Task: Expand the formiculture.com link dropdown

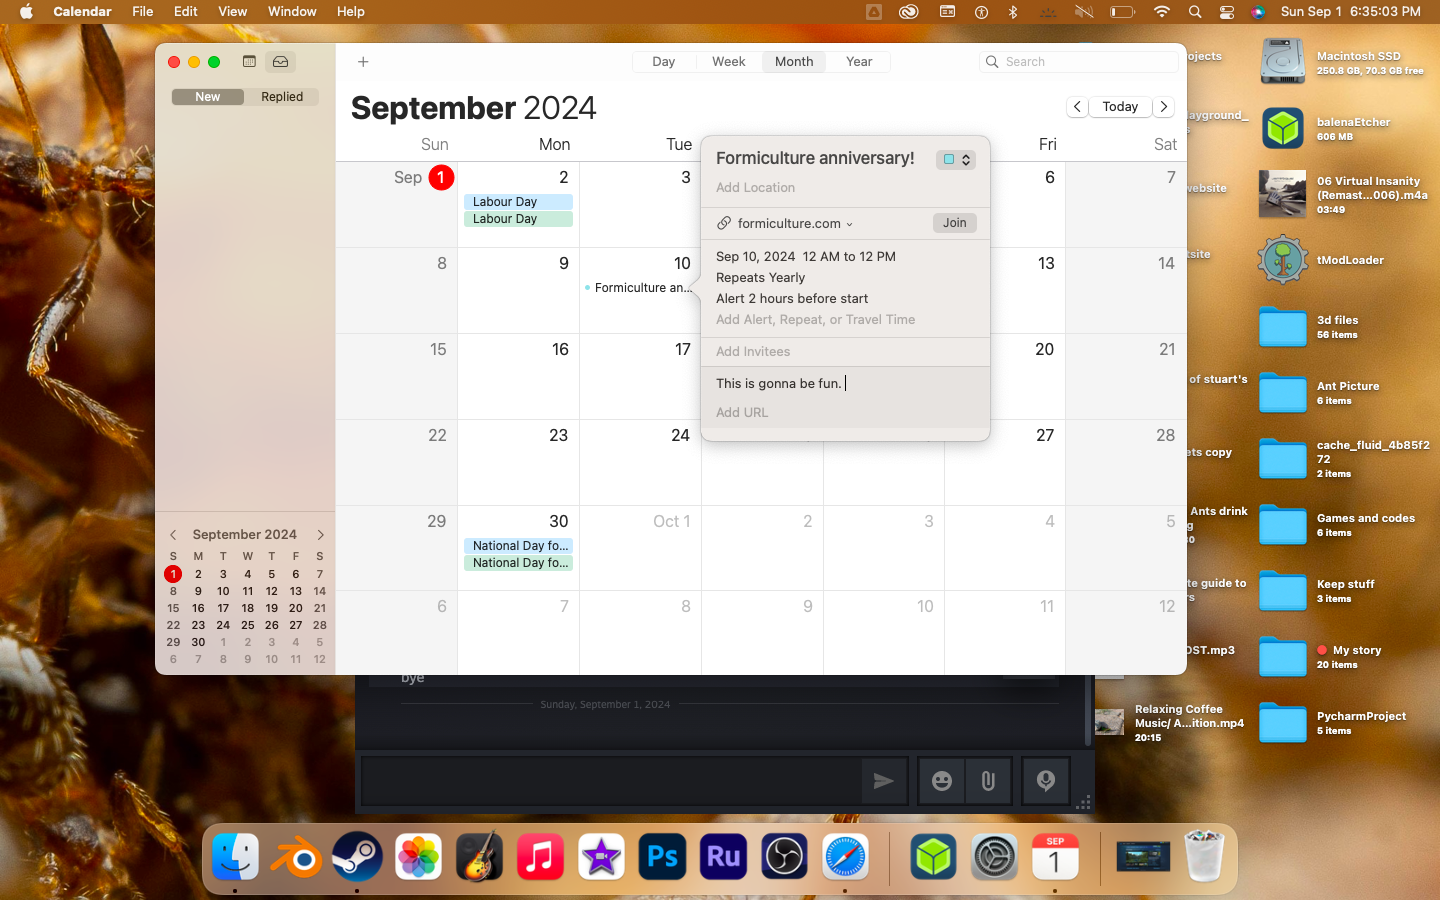Action: (x=849, y=224)
